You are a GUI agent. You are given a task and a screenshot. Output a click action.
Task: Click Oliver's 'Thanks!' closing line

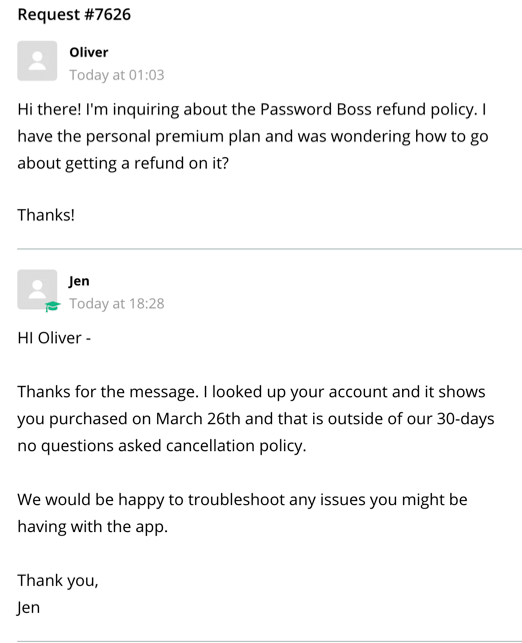[x=46, y=215]
